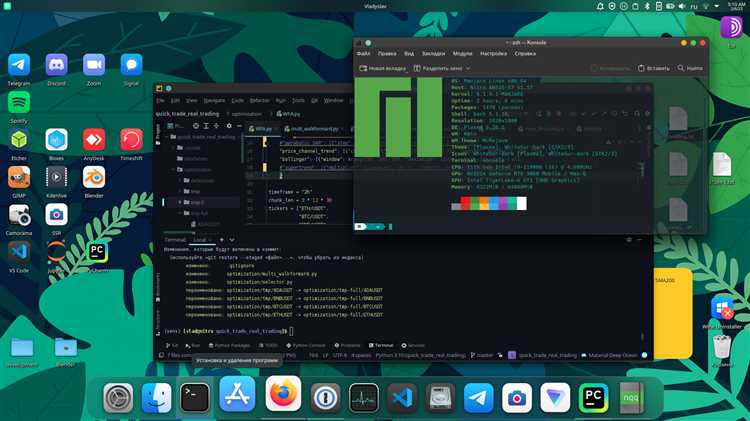Select the Local terminal tab in PyCharm
Screen dimensions: 750x421
[202, 240]
